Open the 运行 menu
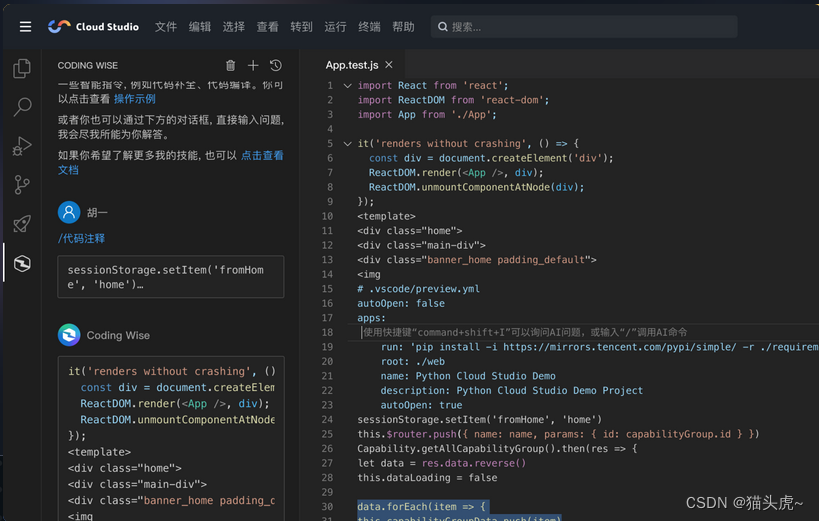Image resolution: width=819 pixels, height=521 pixels. 335,27
